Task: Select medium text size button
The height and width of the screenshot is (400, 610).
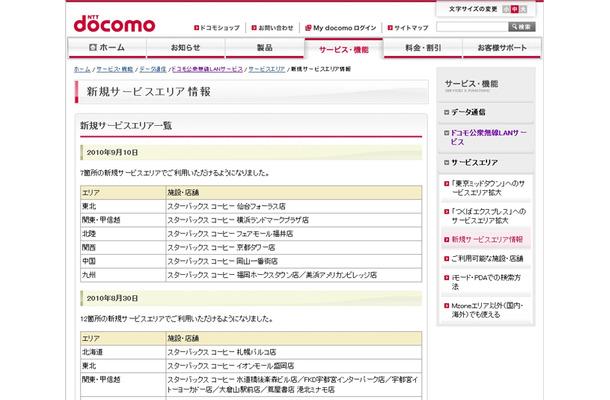Action: (515, 9)
